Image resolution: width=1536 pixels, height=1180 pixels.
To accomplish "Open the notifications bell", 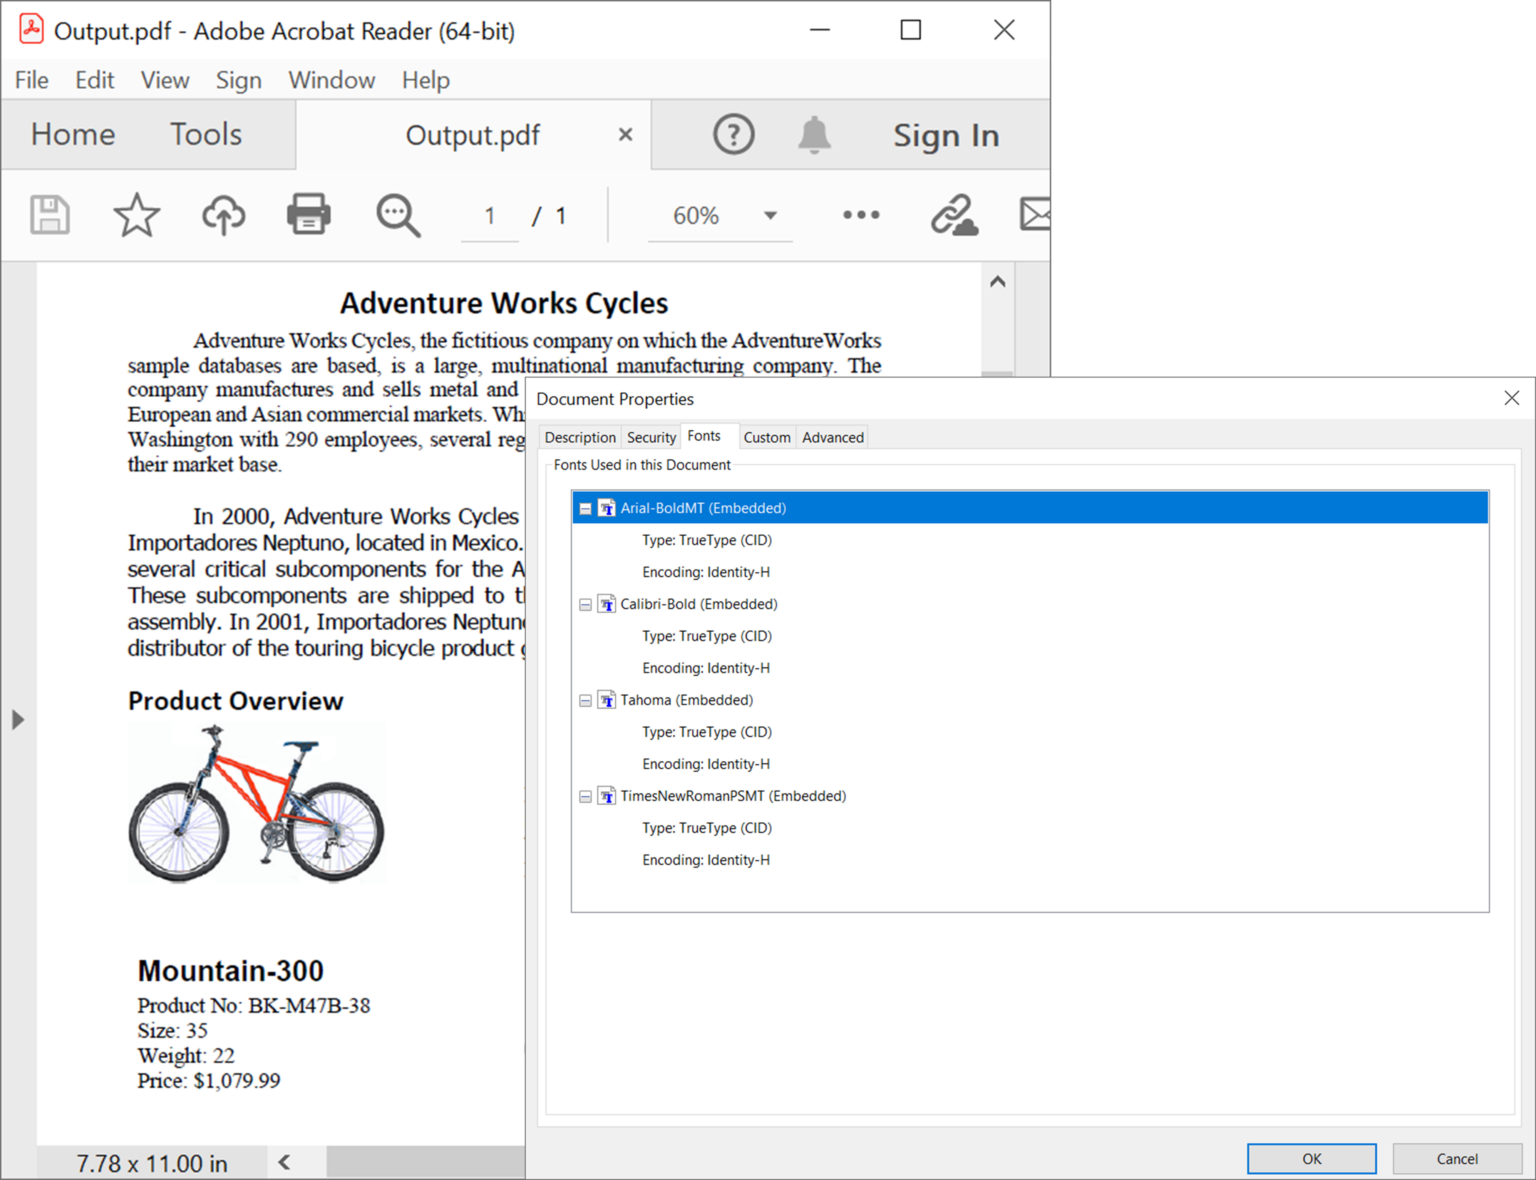I will tap(814, 134).
